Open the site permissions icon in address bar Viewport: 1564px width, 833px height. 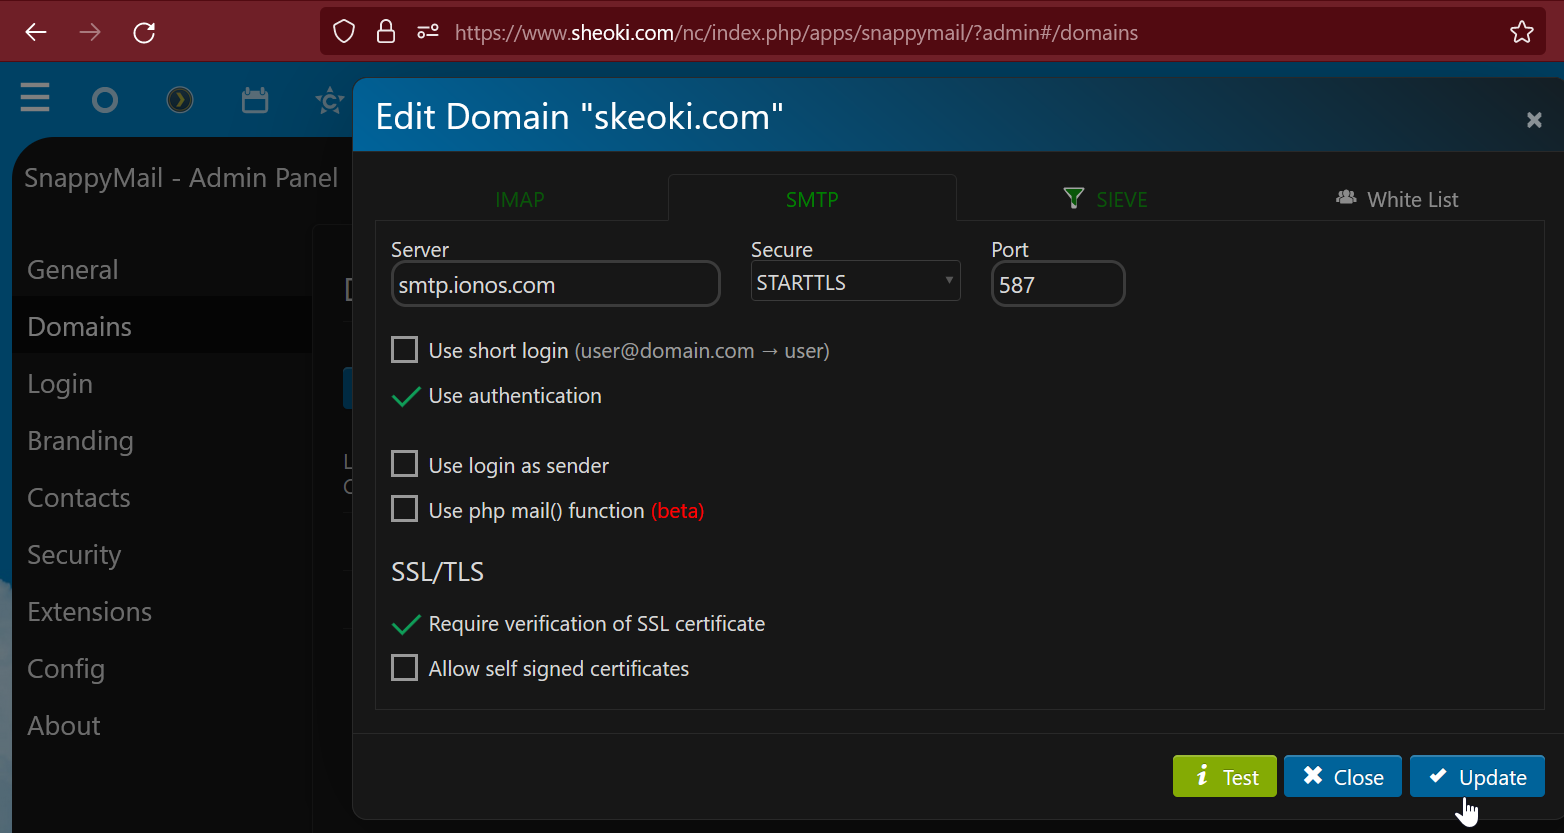(x=428, y=32)
